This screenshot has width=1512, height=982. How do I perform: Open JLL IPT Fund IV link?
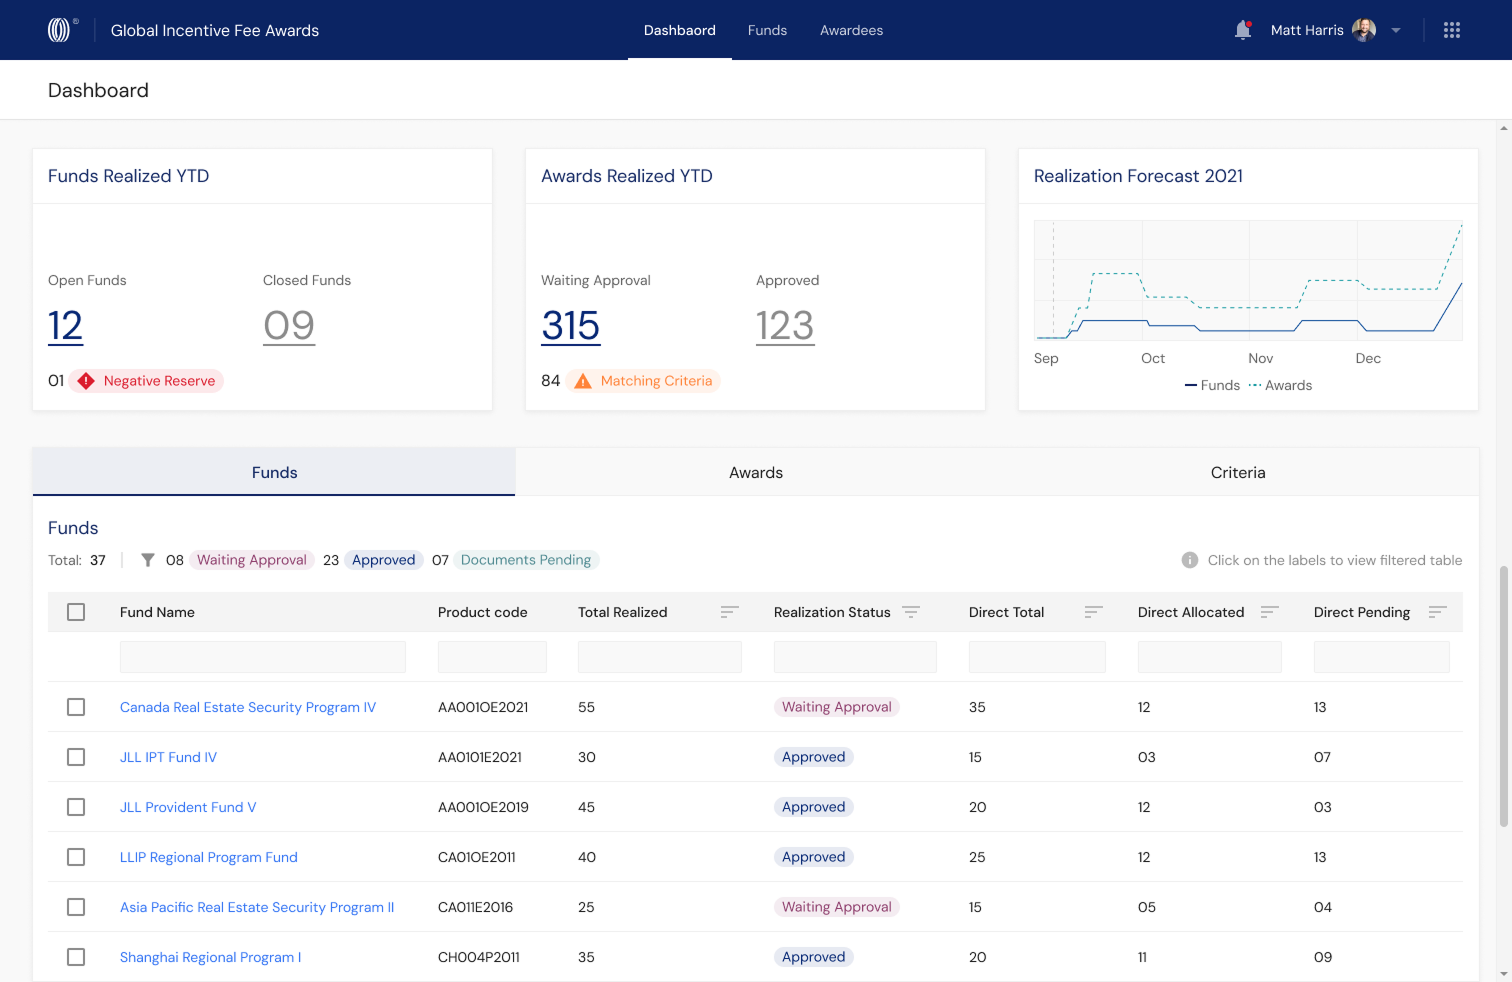pos(168,757)
